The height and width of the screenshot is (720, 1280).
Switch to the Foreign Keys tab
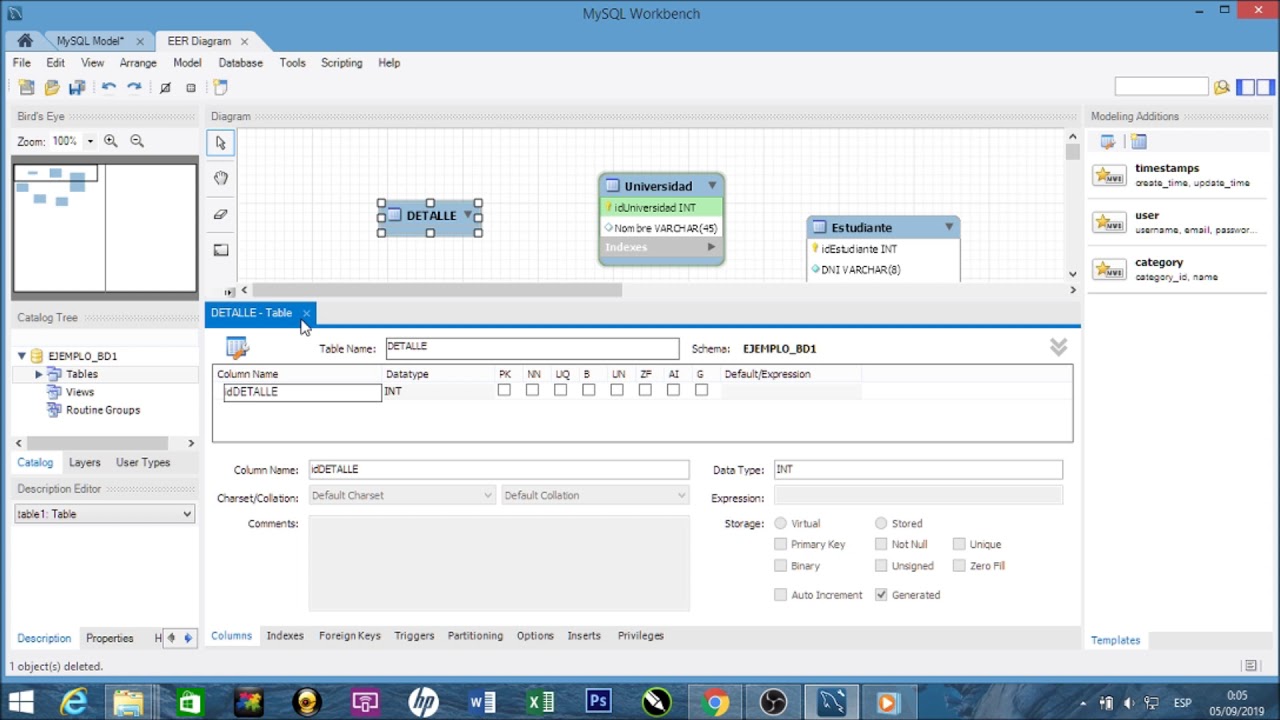click(x=350, y=636)
